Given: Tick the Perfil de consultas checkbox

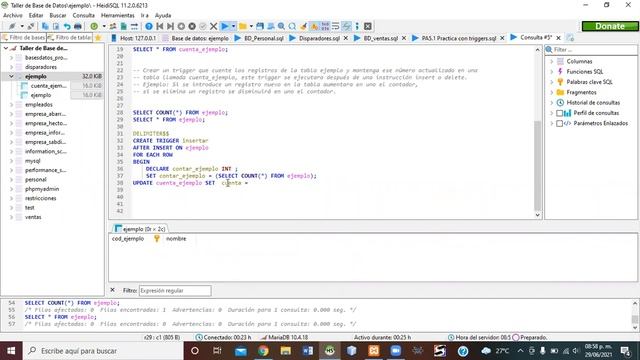Looking at the screenshot, I should coord(560,113).
